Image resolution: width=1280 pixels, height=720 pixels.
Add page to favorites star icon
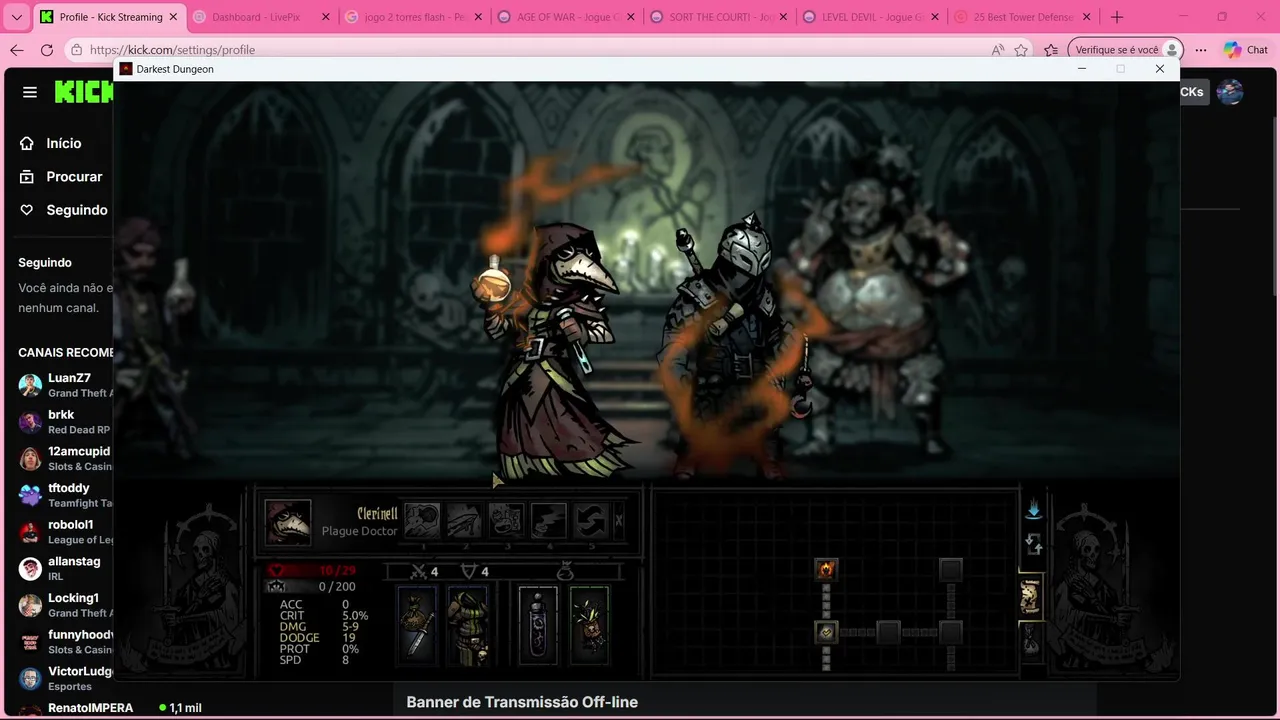coord(1021,50)
